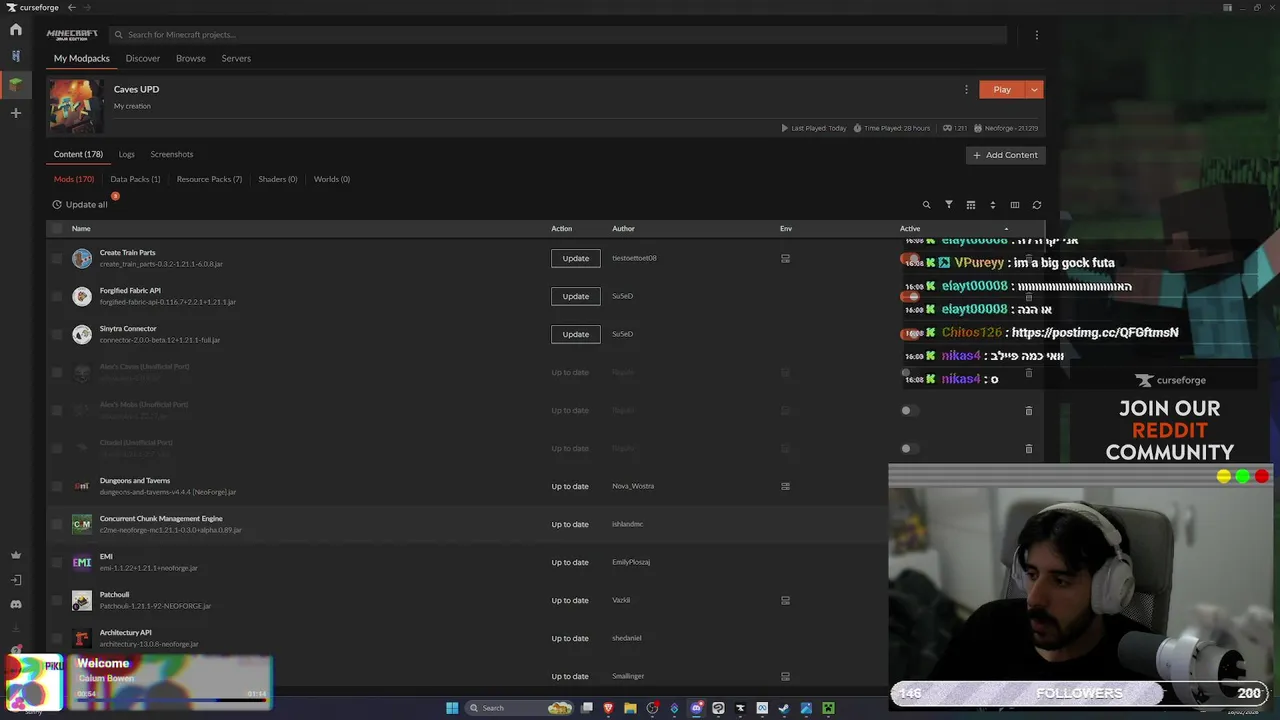
Task: Toggle the select-all checkbox in header
Action: click(x=57, y=229)
